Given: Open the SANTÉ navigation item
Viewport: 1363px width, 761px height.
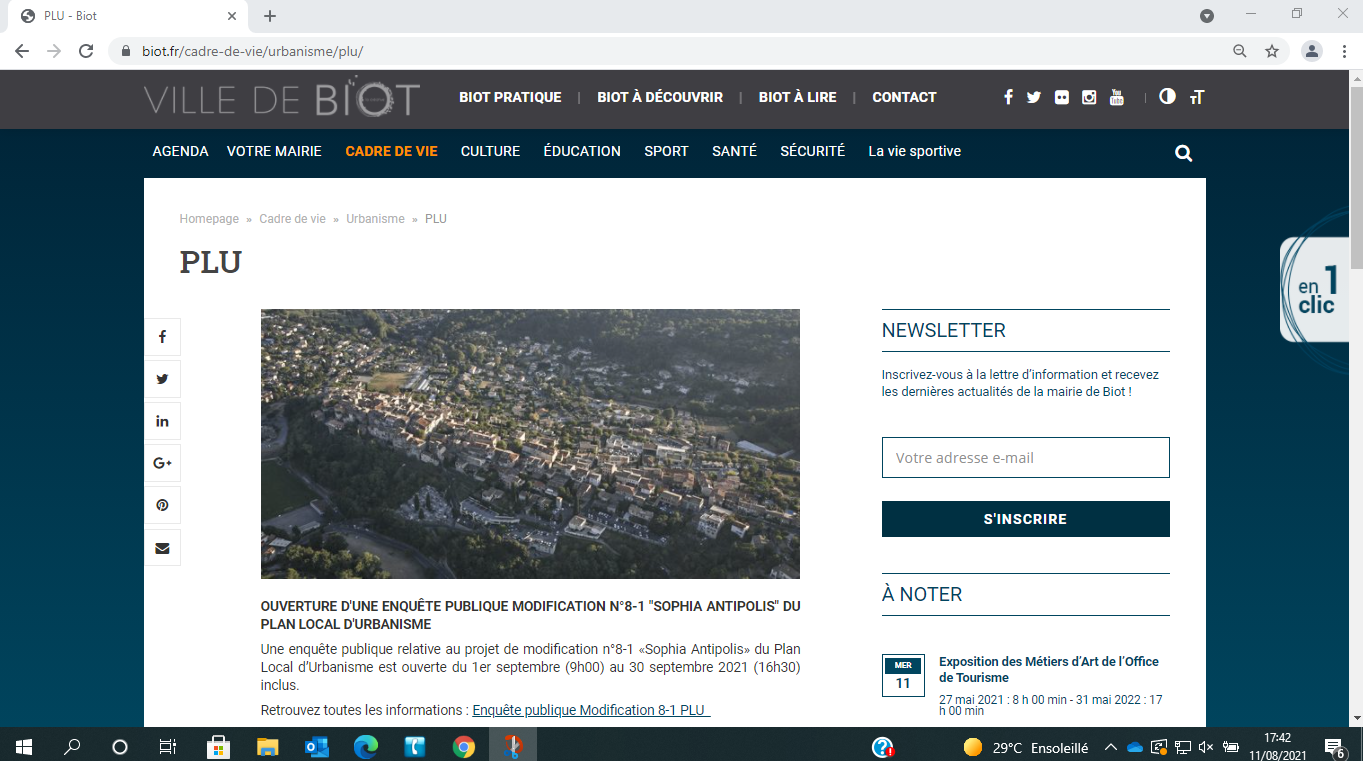Looking at the screenshot, I should 734,151.
